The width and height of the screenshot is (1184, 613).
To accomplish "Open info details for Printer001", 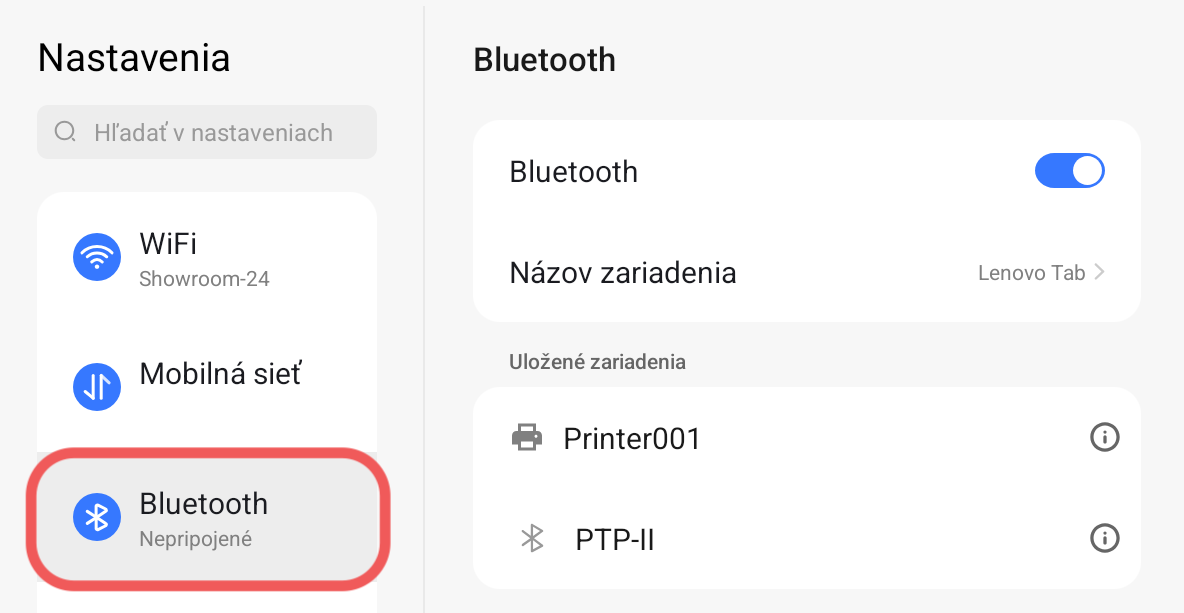I will click(1104, 437).
